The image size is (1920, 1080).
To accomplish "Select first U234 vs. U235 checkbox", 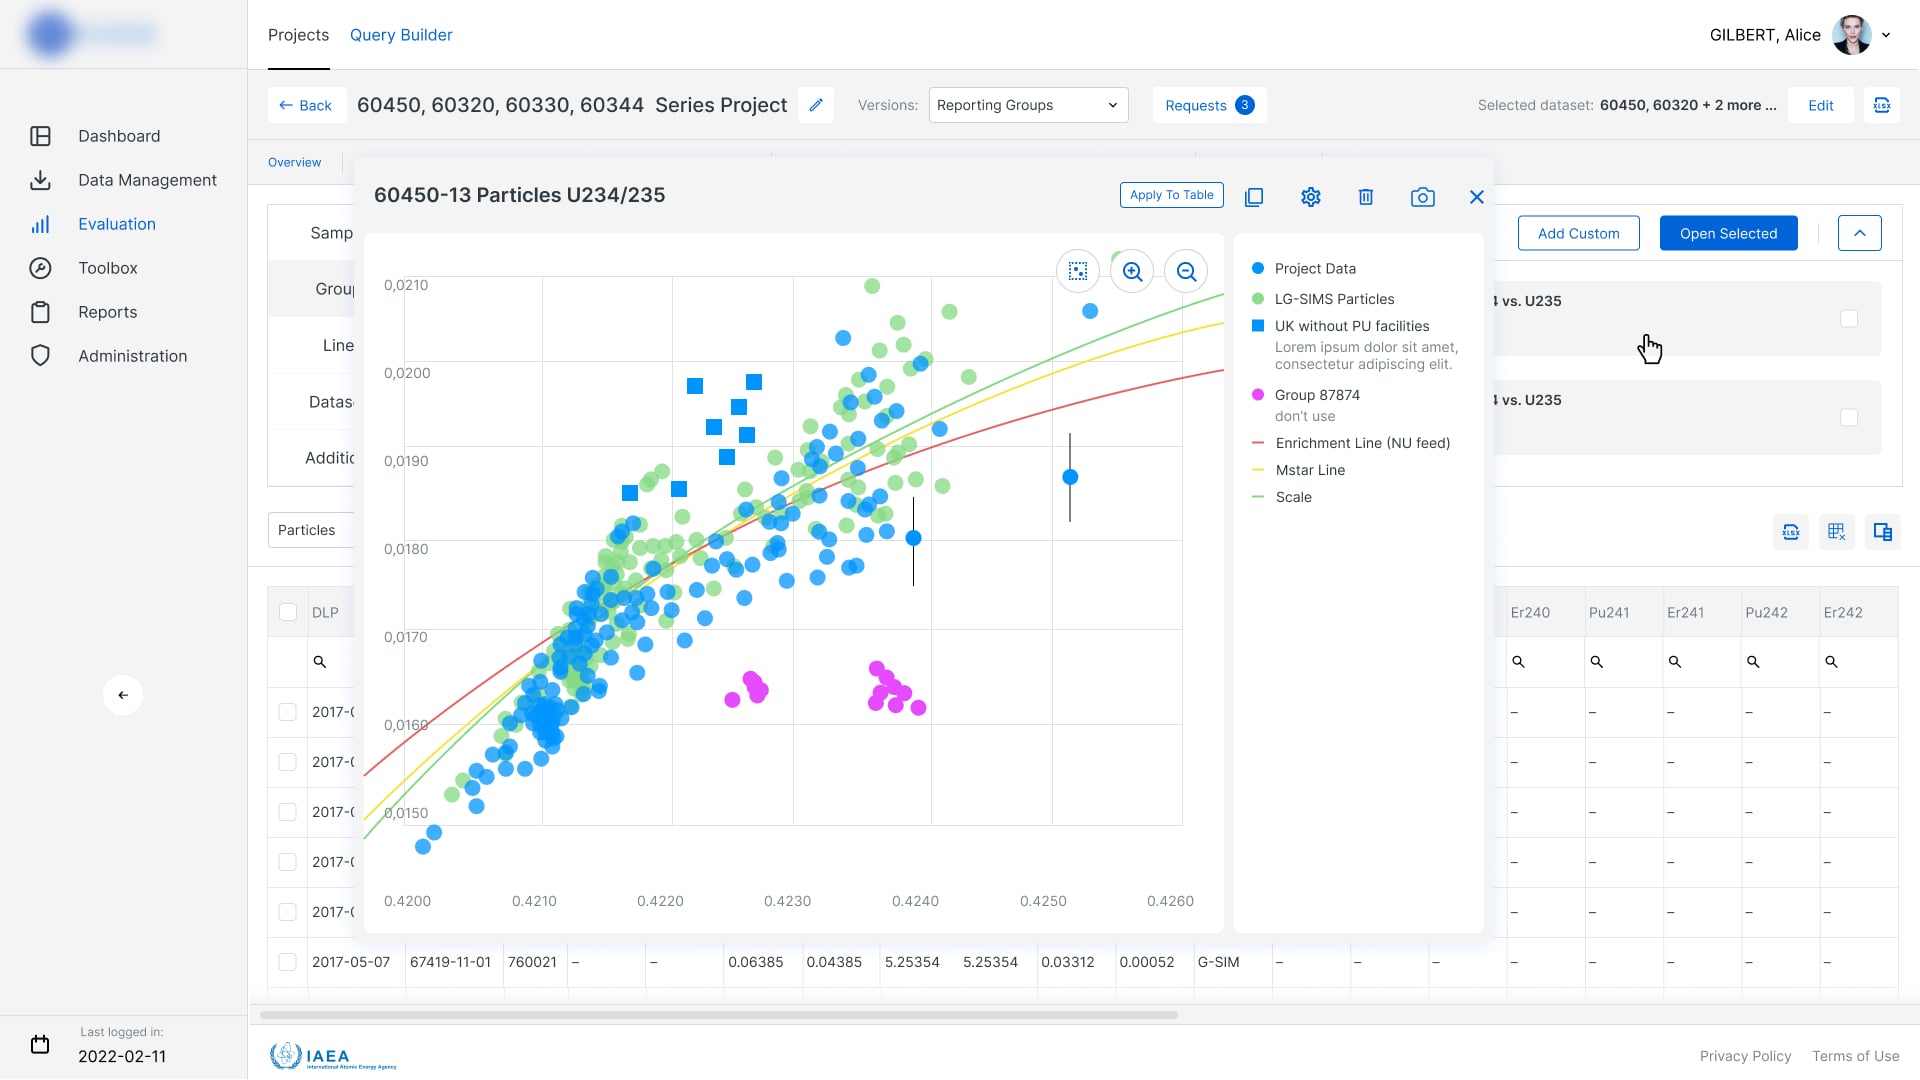I will pos(1849,318).
